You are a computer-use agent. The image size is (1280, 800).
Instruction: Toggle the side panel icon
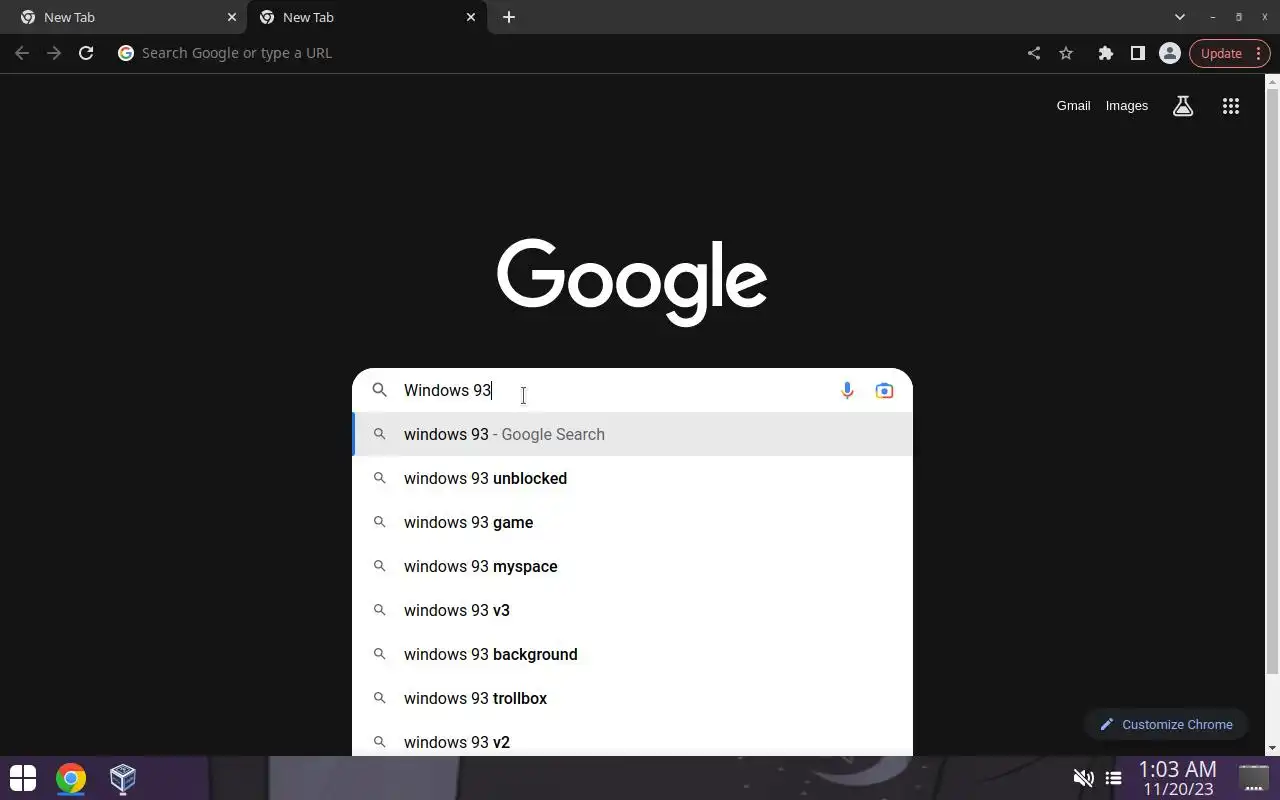(x=1137, y=53)
